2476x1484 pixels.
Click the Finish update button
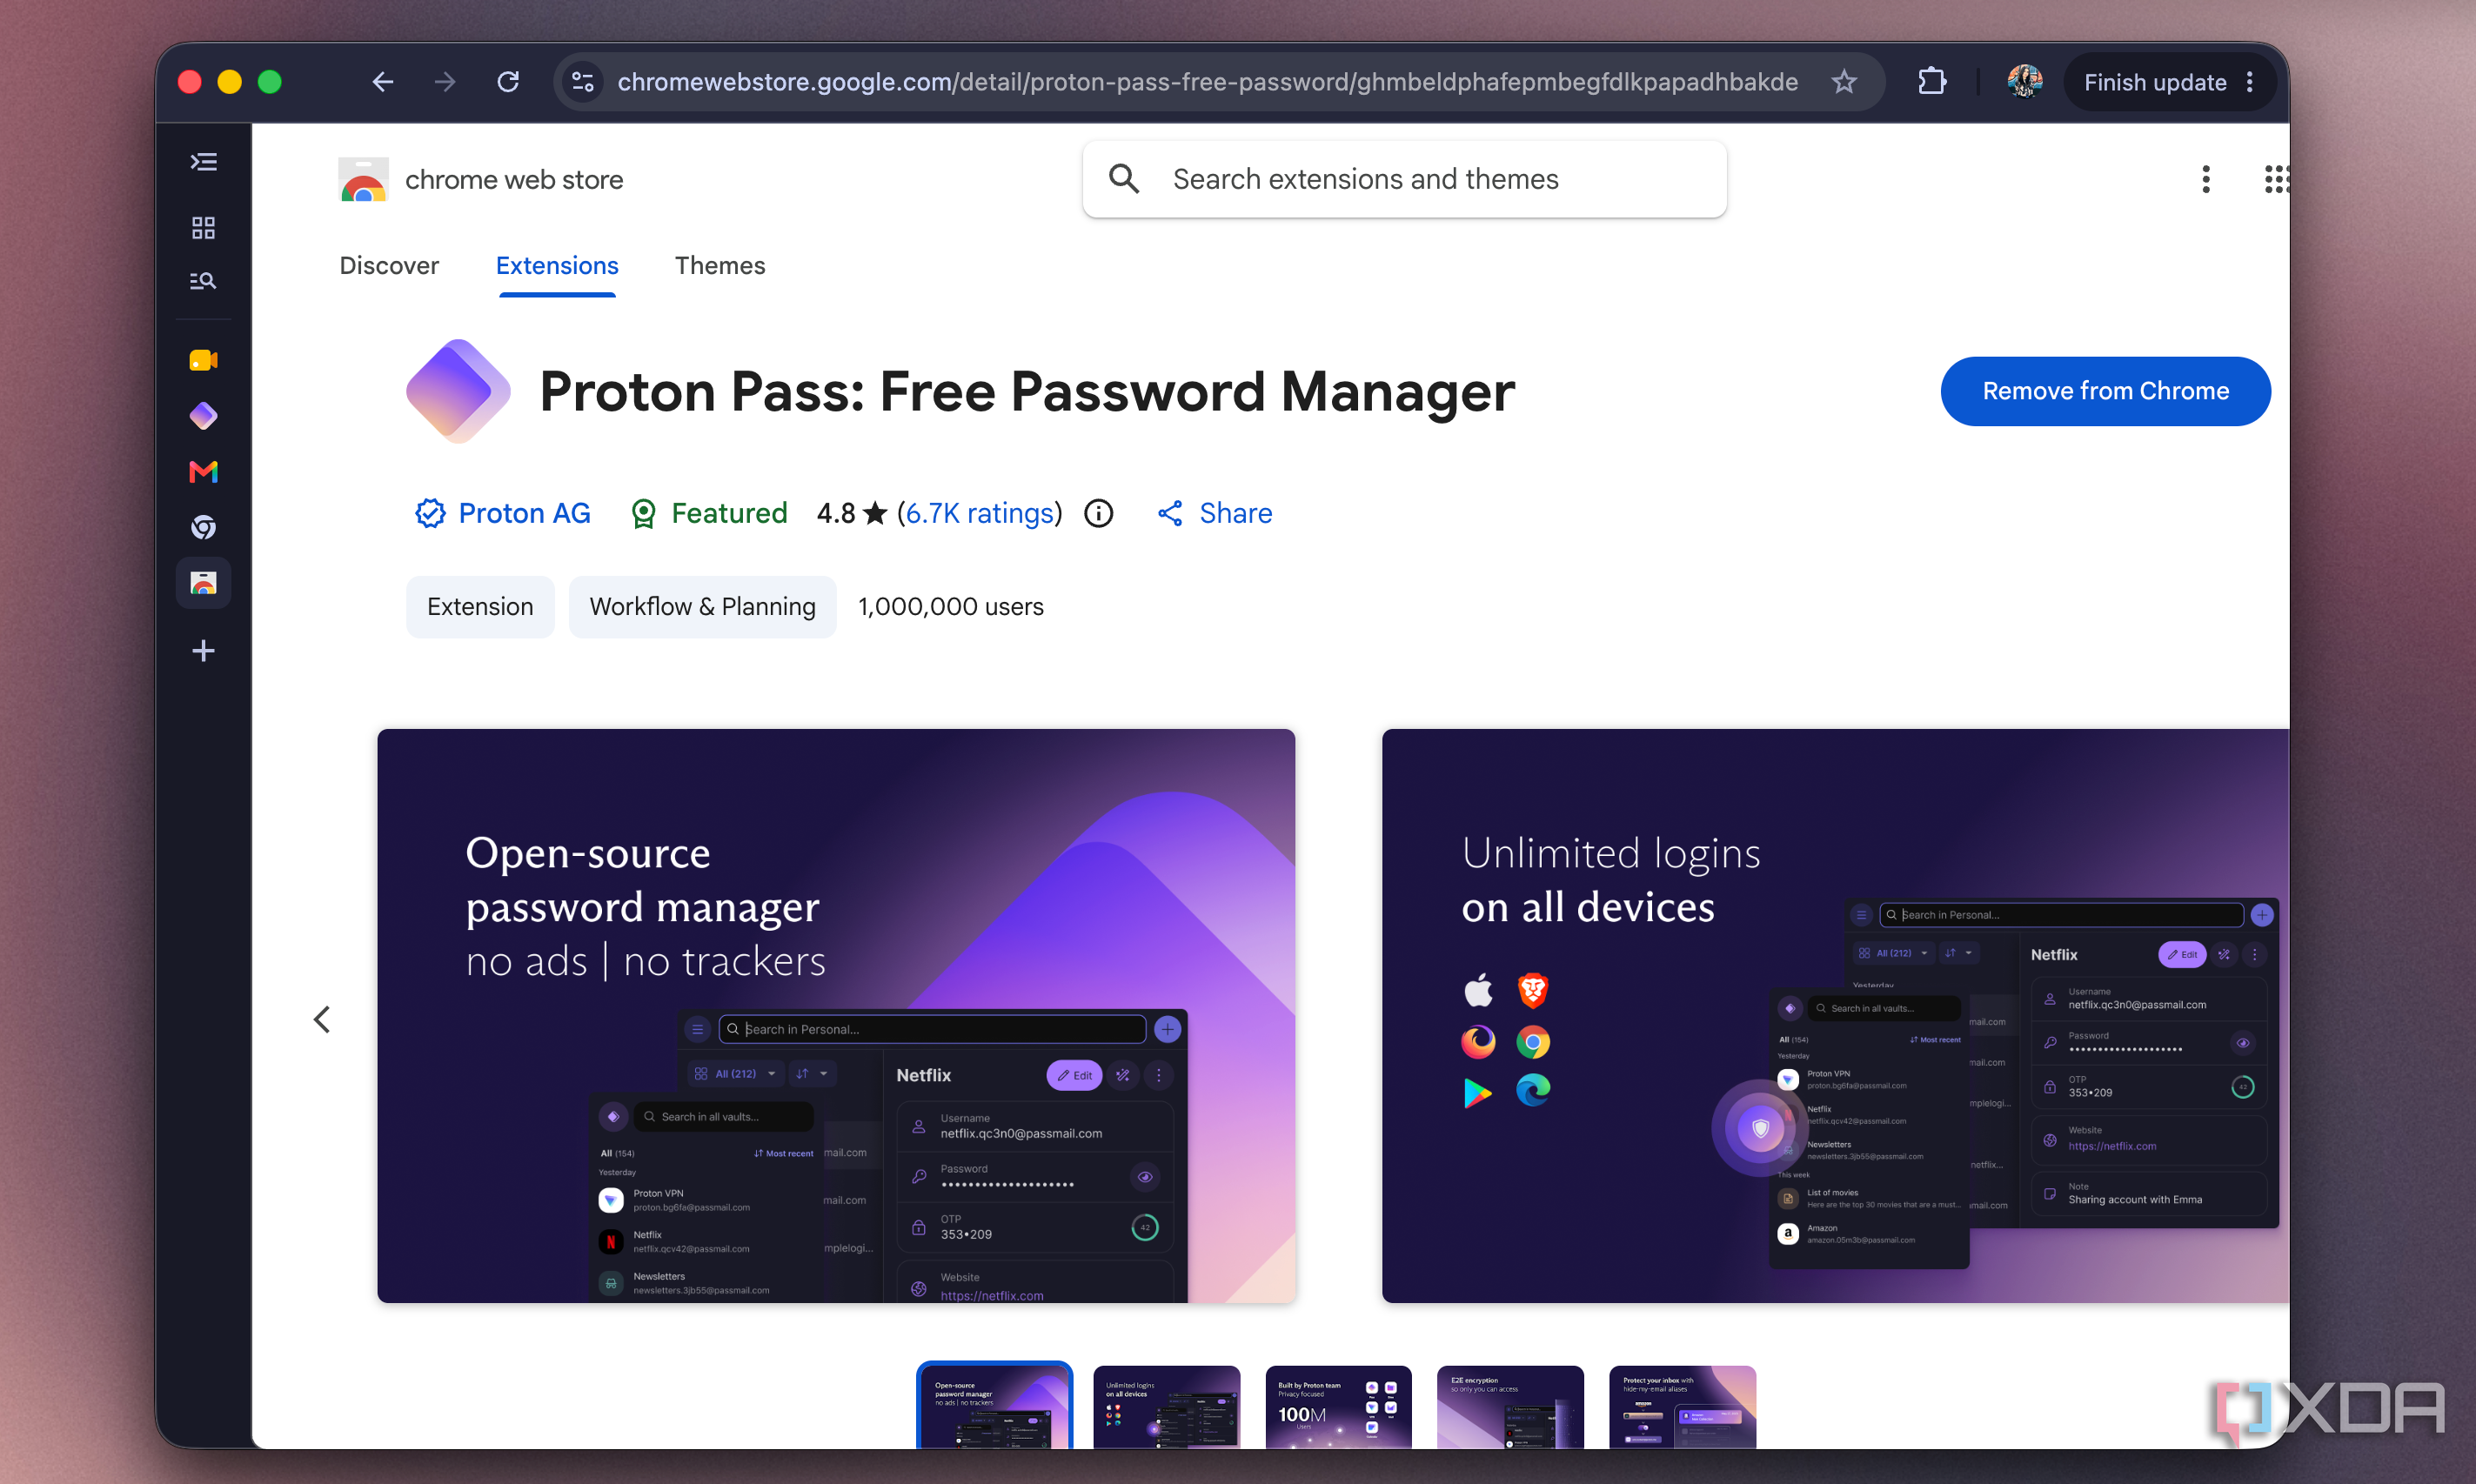[2154, 82]
